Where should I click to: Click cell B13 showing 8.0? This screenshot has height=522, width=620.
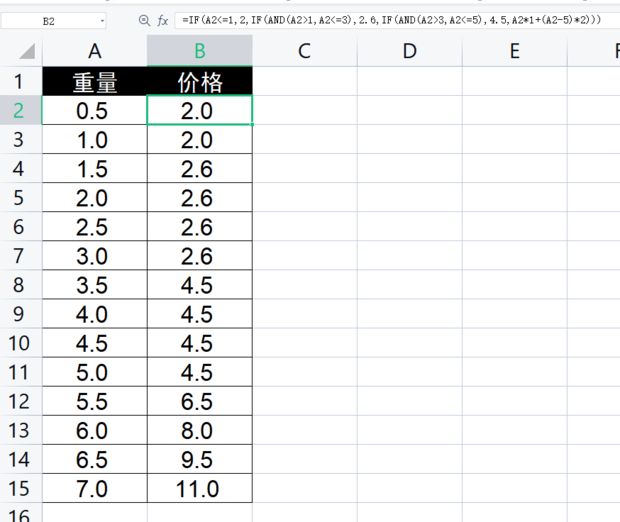pos(200,430)
